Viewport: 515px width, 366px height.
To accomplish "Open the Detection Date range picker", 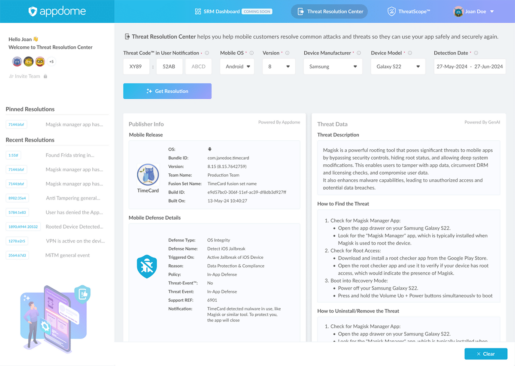I will [470, 67].
